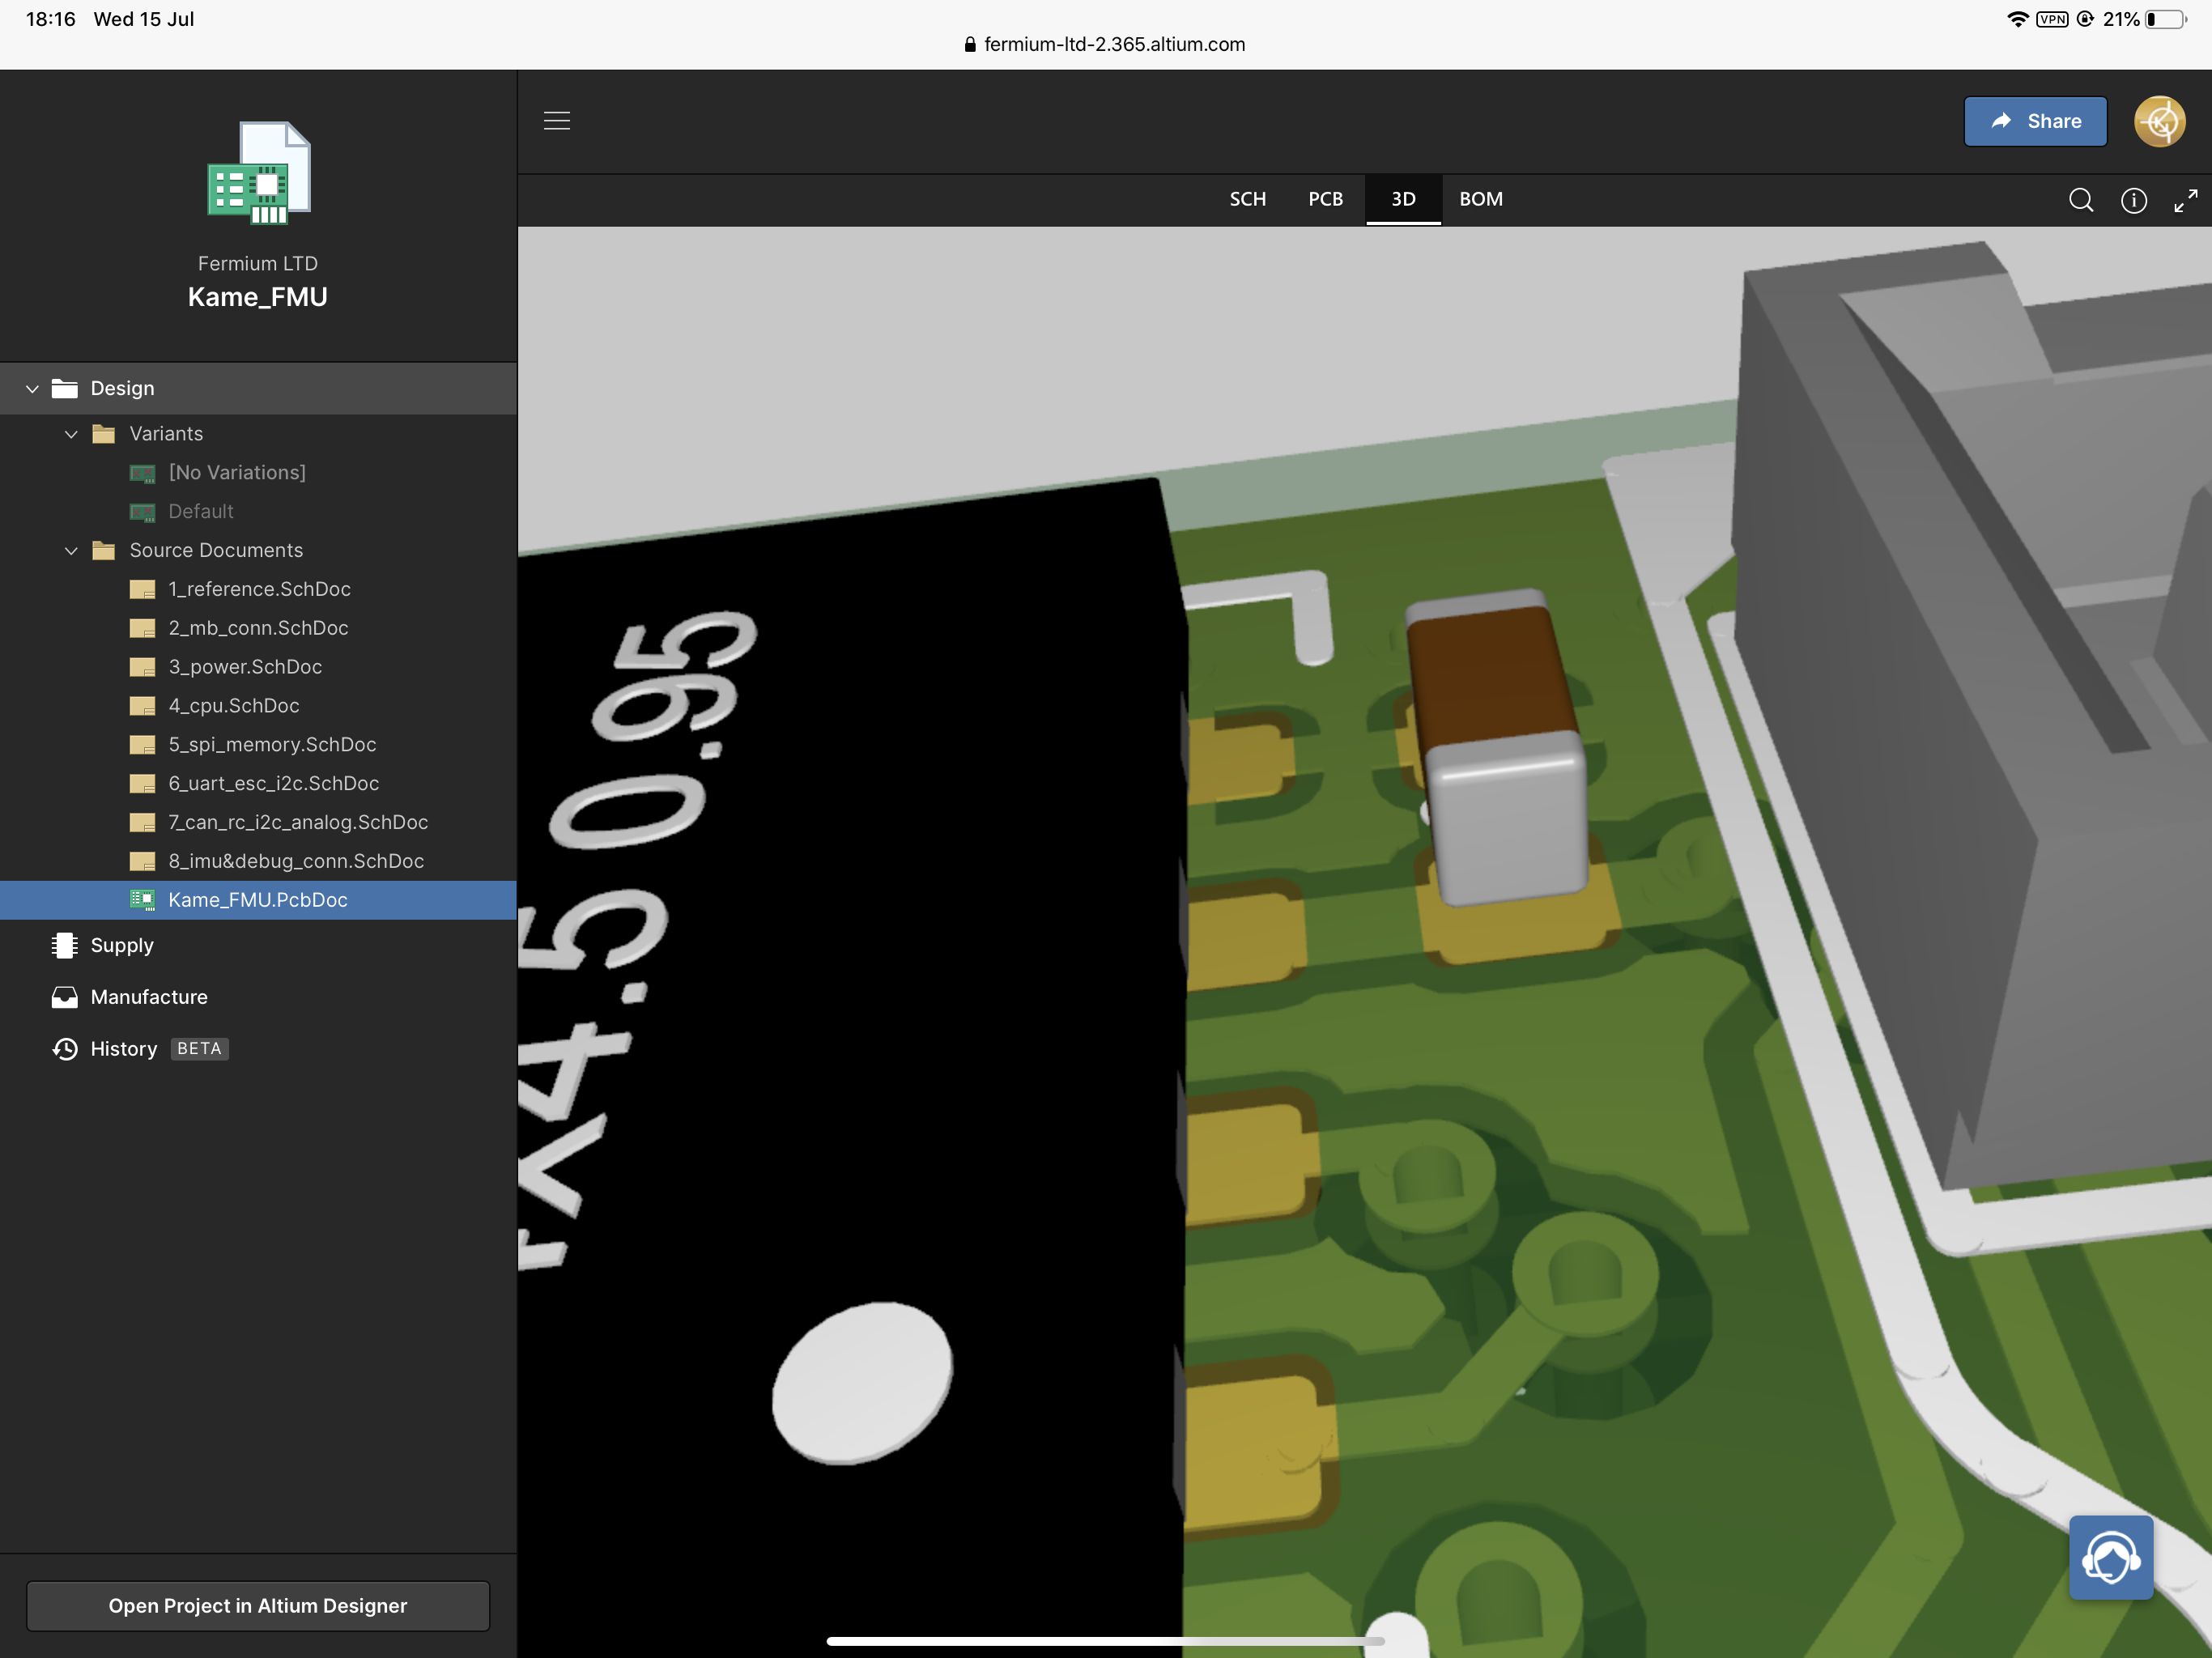This screenshot has width=2212, height=1658.
Task: Select Kame_FMU.PcbDoc document
Action: click(x=257, y=899)
